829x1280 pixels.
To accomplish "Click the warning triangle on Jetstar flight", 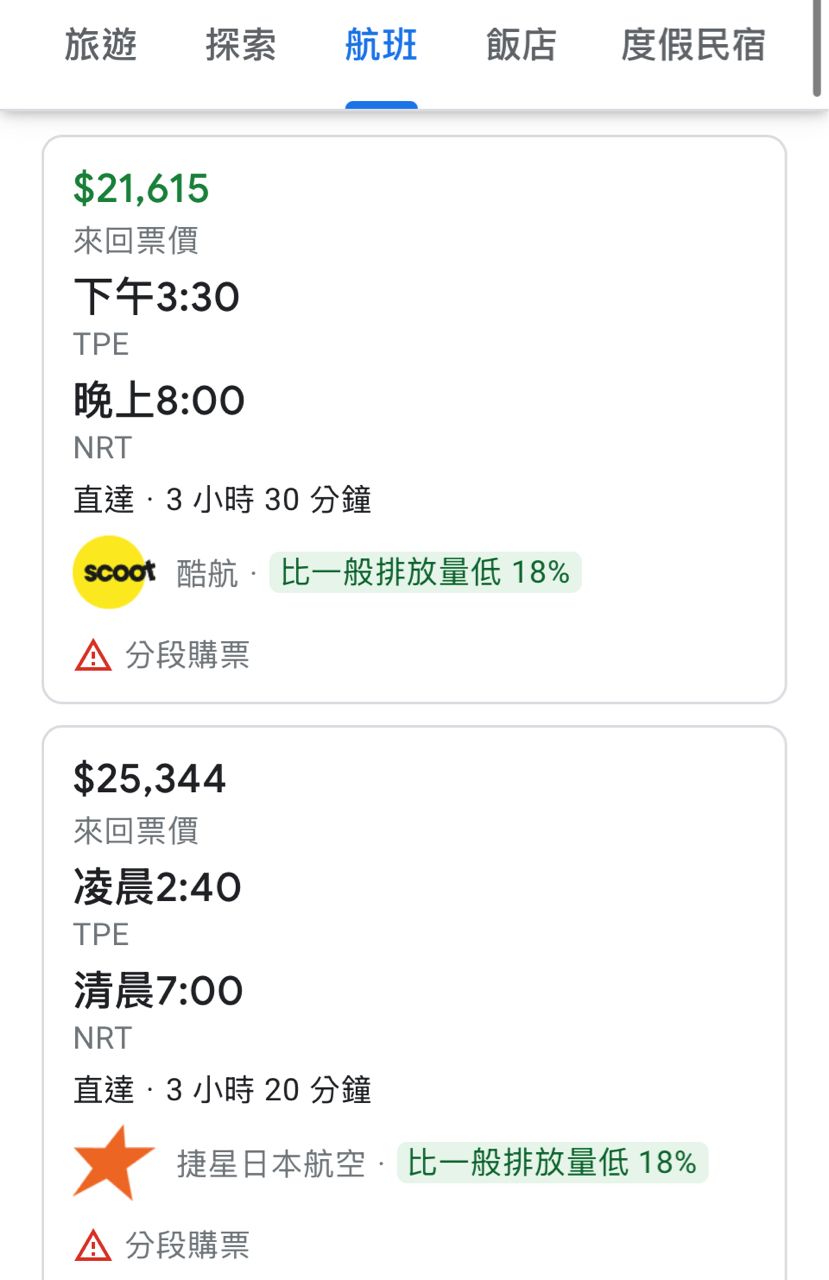I will pyautogui.click(x=93, y=1245).
